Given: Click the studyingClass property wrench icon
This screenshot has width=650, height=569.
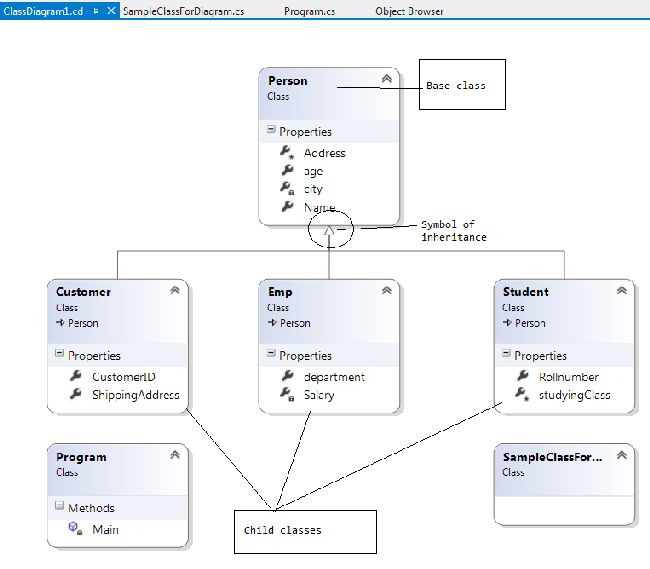Looking at the screenshot, I should (522, 394).
